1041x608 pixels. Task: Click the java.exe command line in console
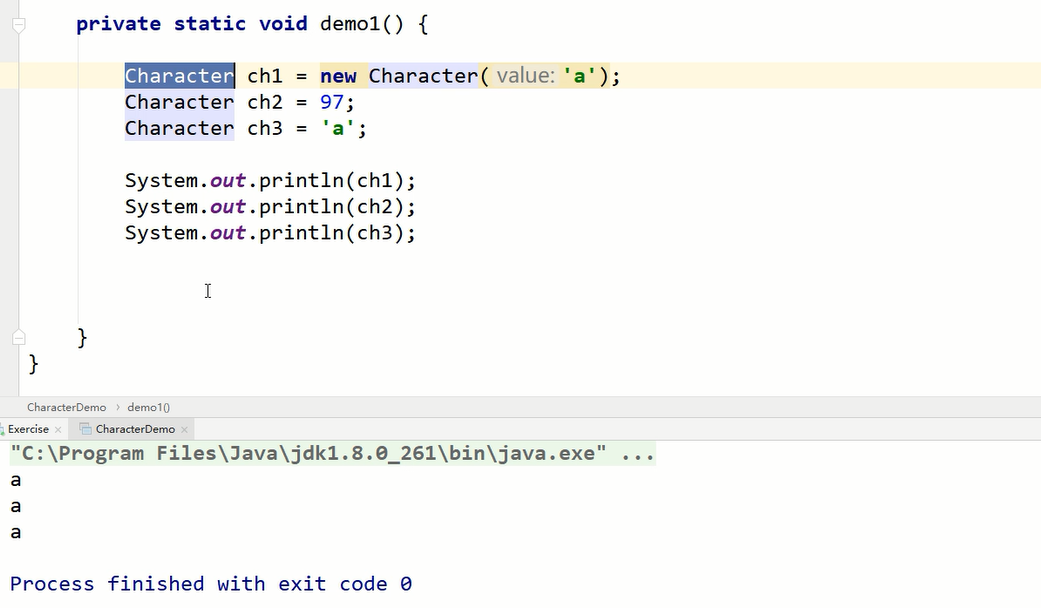click(333, 453)
